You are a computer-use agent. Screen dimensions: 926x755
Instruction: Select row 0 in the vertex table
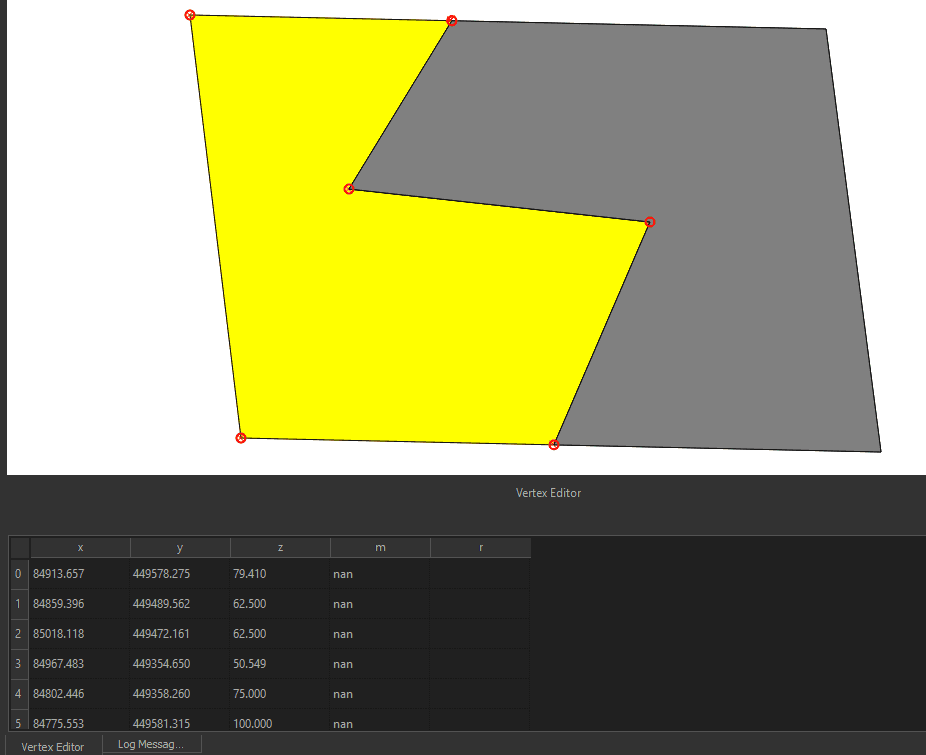[18, 574]
